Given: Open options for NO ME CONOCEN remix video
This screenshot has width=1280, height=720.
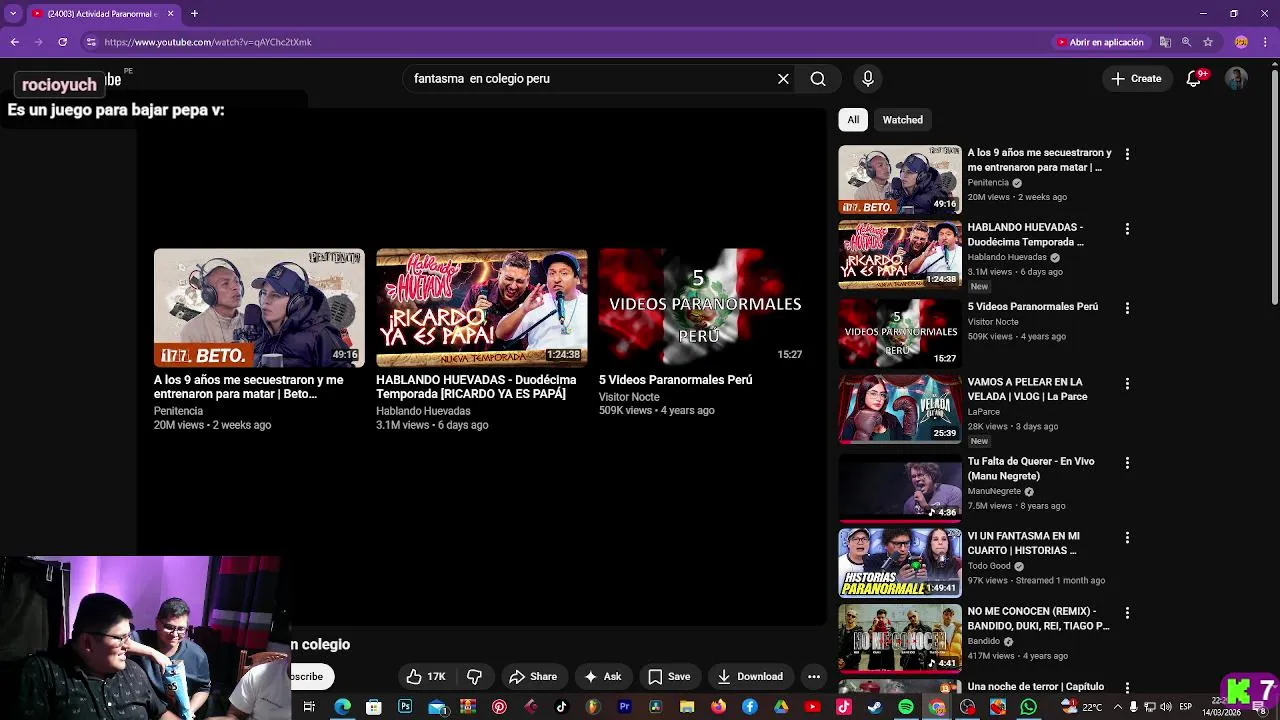Looking at the screenshot, I should point(1127,613).
